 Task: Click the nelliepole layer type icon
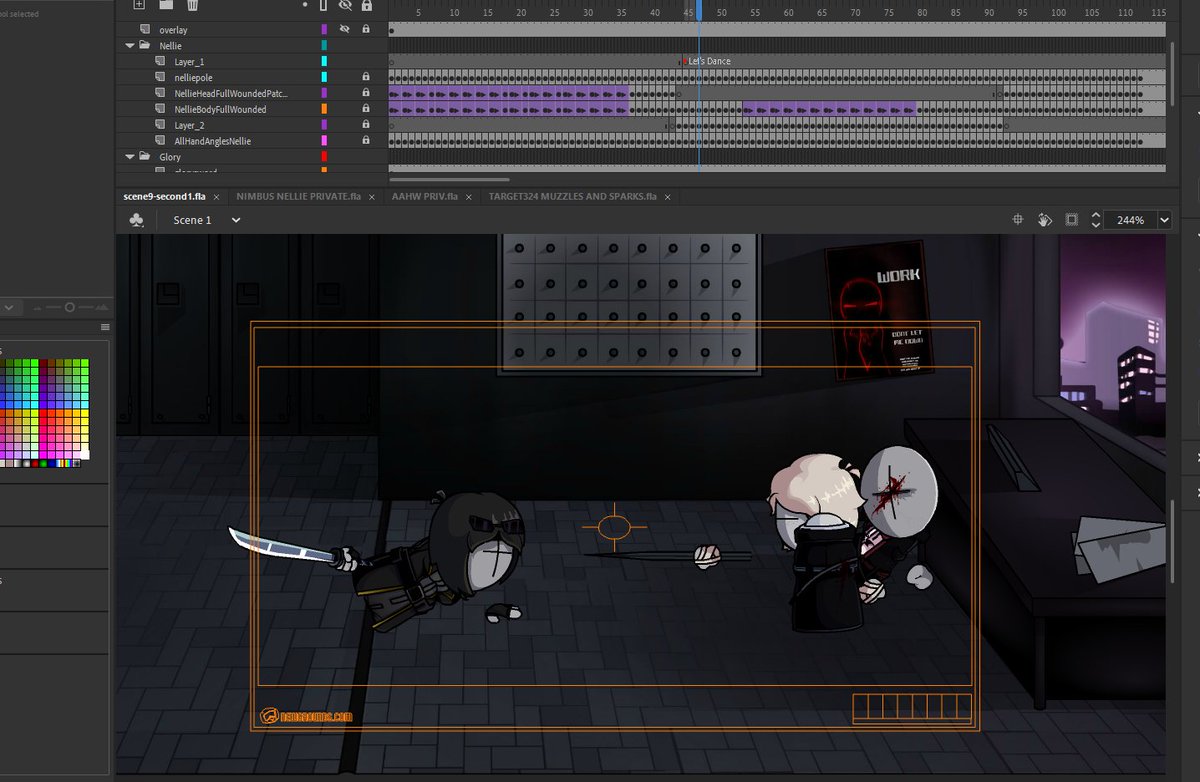160,77
